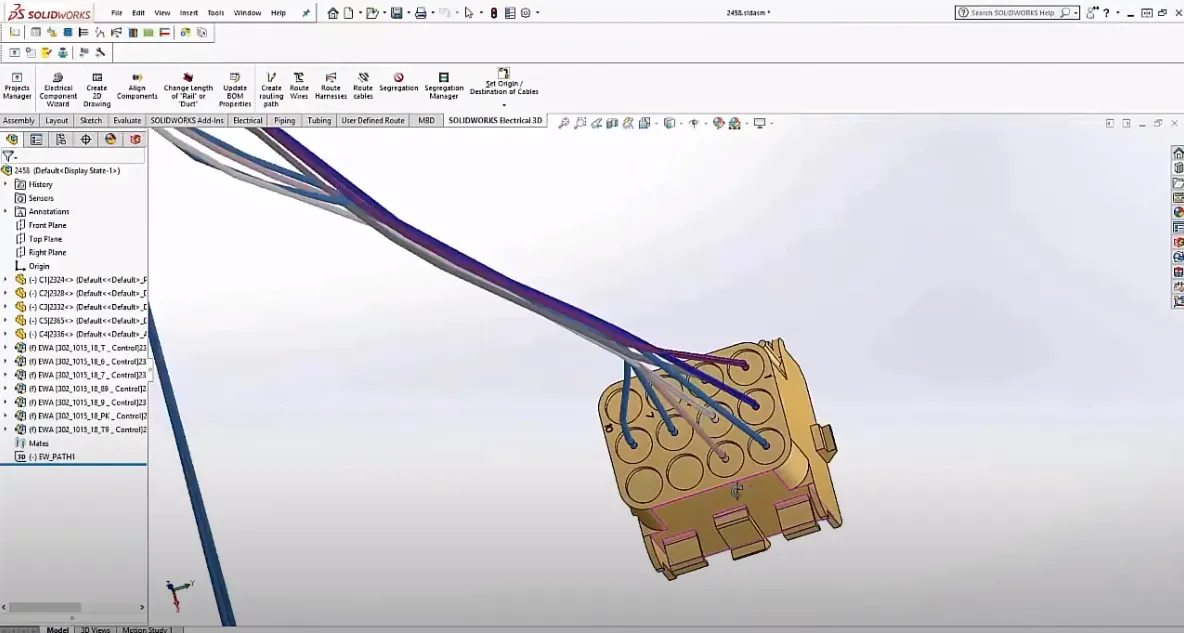This screenshot has width=1184, height=633.
Task: Switch to the Piping ribbon tab
Action: click(284, 121)
